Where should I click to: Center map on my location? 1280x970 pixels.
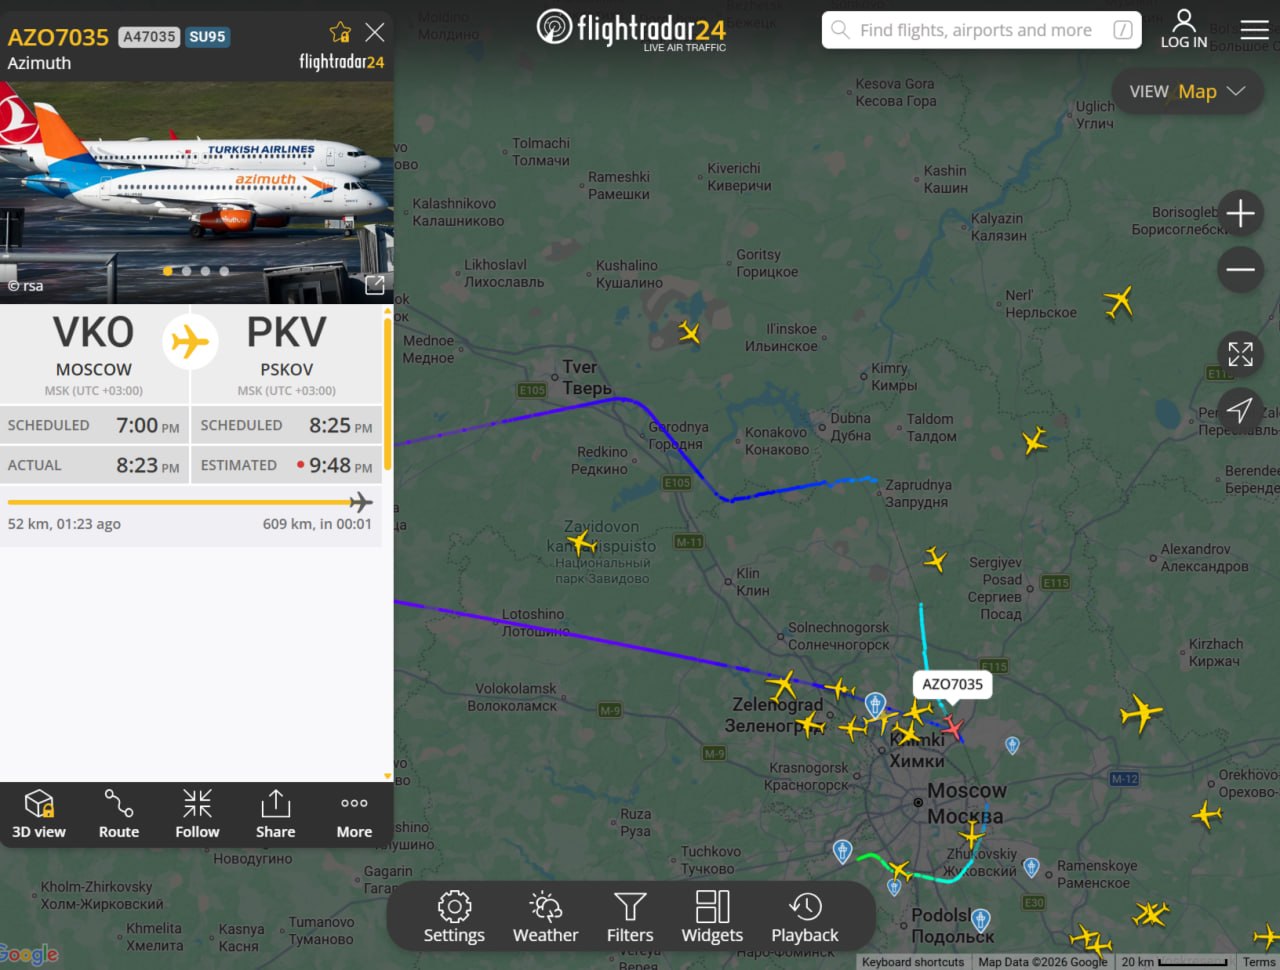1240,410
